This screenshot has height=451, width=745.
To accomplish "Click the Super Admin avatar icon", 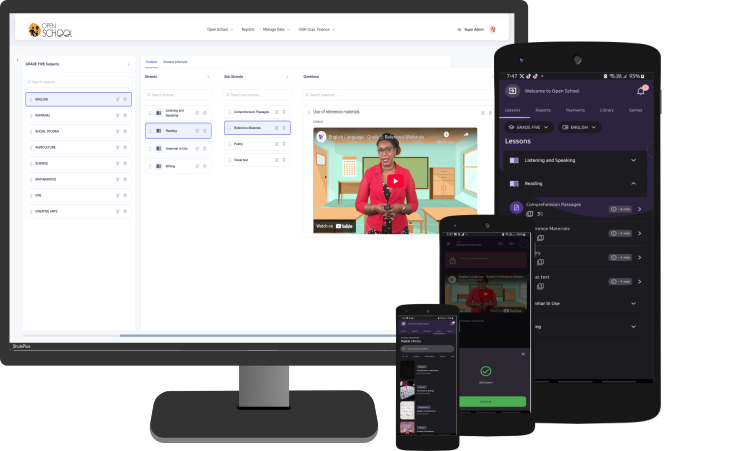I will tap(493, 29).
